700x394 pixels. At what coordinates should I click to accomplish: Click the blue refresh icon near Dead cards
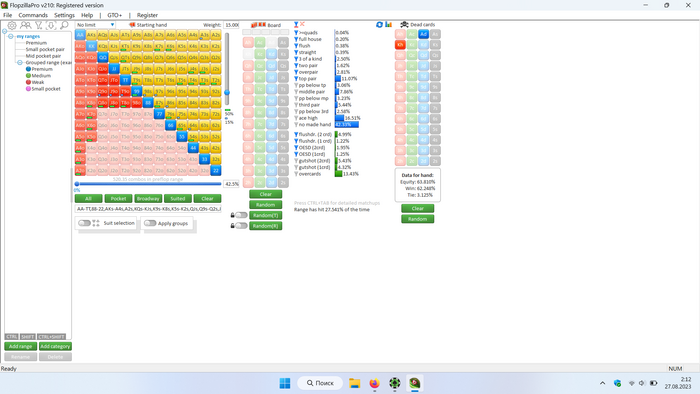pyautogui.click(x=379, y=25)
